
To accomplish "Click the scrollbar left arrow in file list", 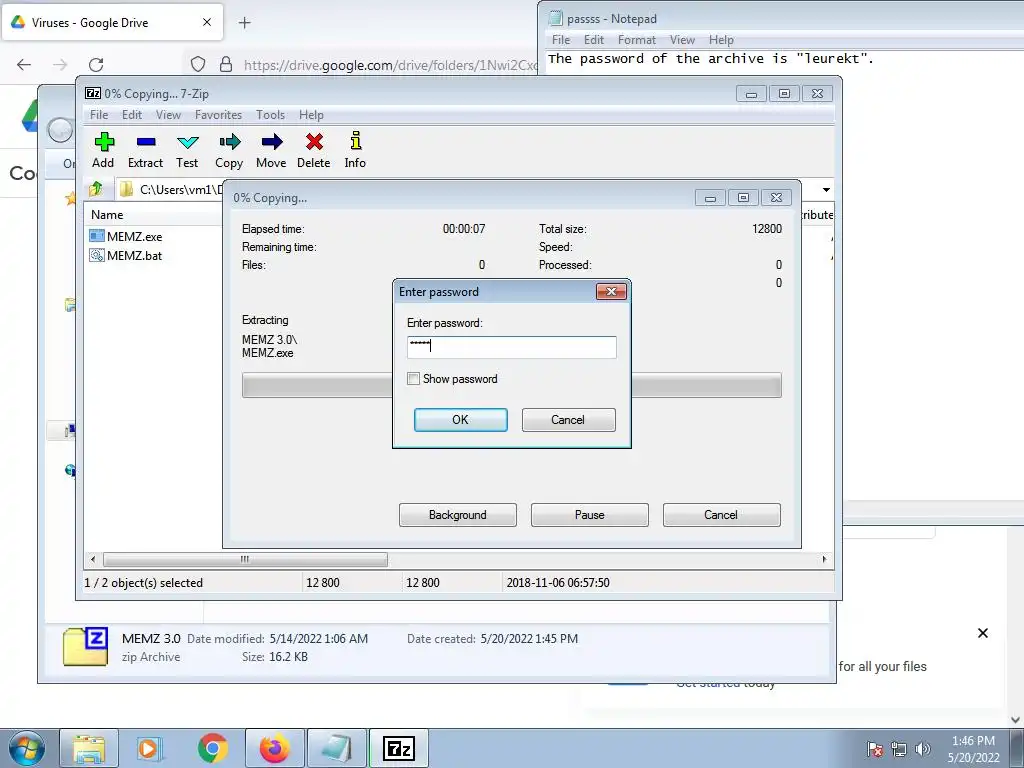I will (x=93, y=559).
